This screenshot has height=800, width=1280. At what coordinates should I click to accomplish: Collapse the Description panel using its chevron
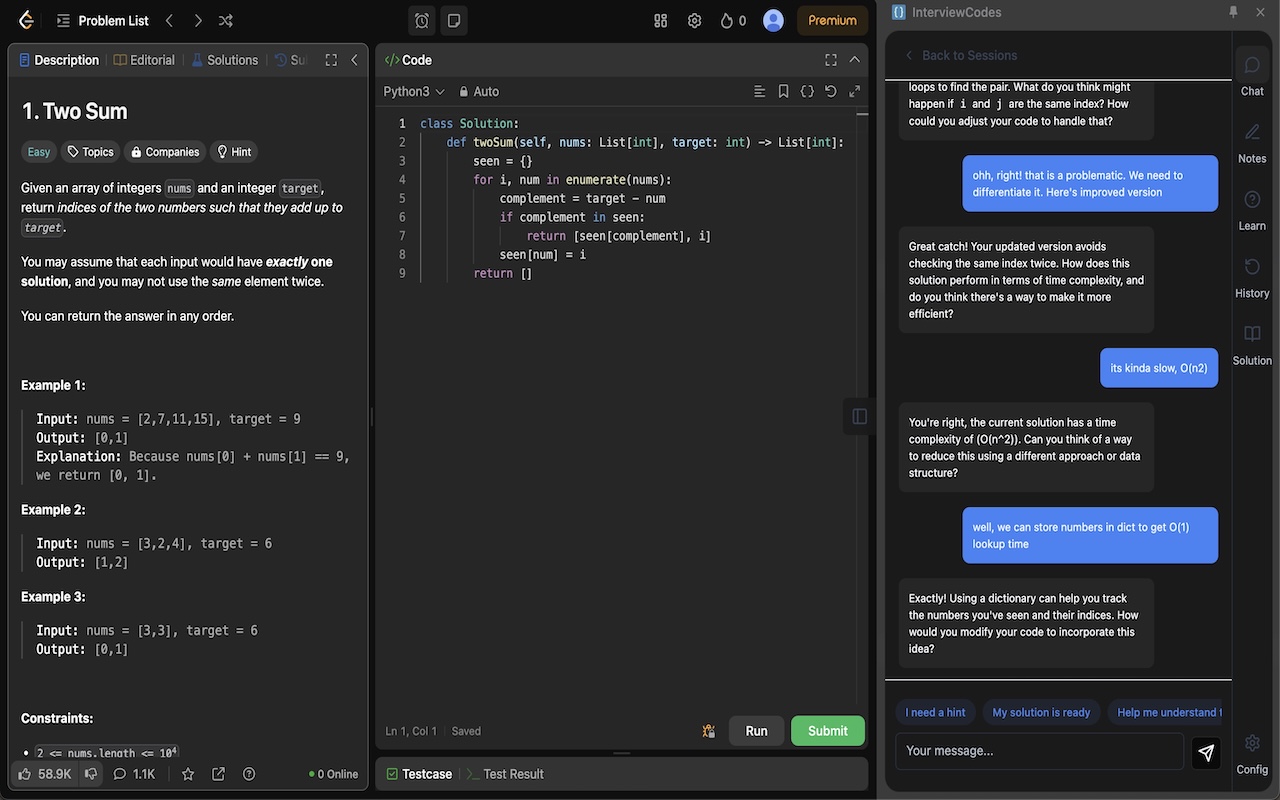point(353,59)
